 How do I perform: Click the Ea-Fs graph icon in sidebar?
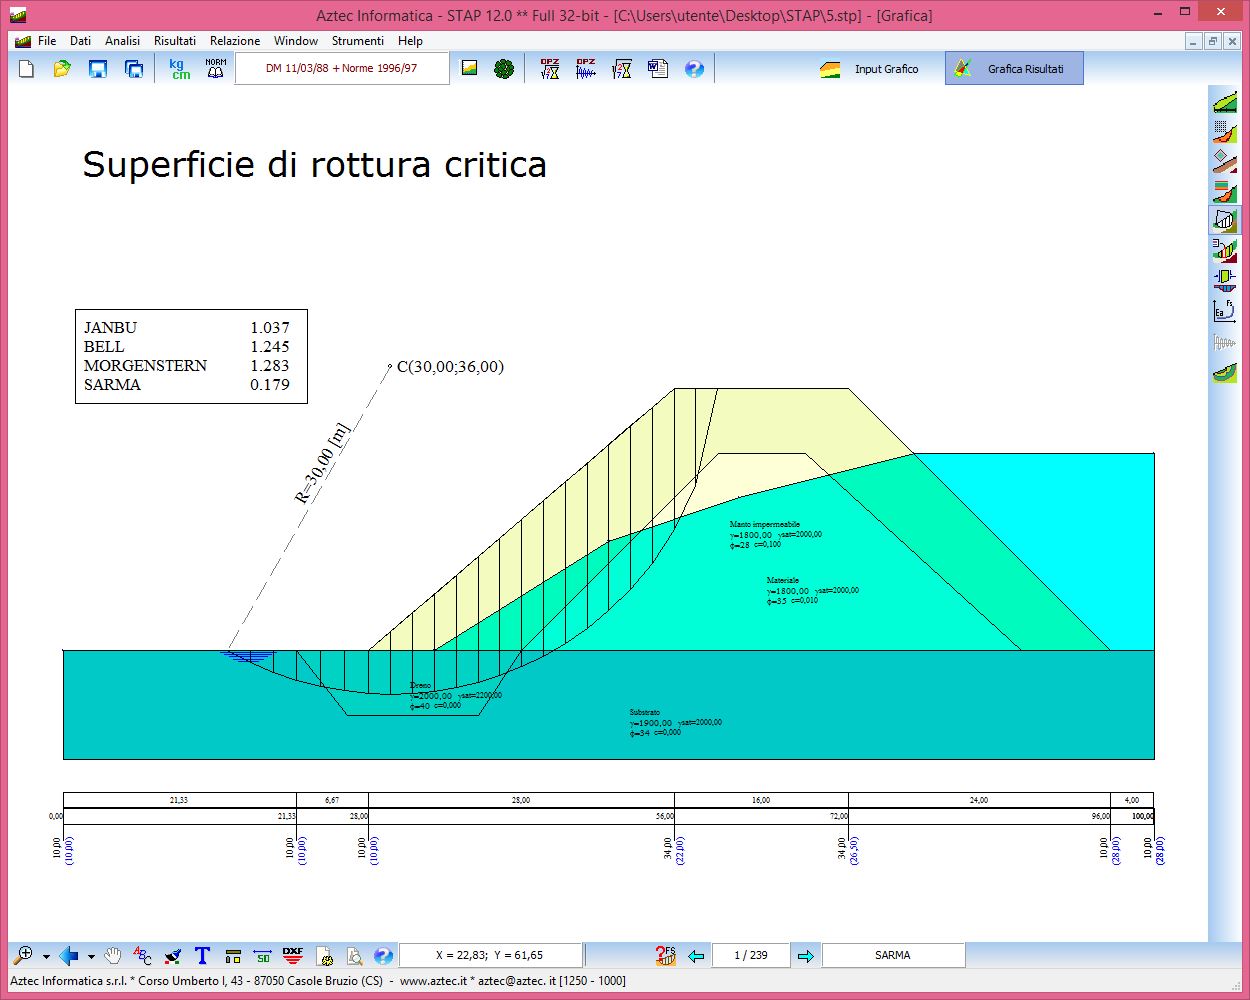(x=1224, y=311)
